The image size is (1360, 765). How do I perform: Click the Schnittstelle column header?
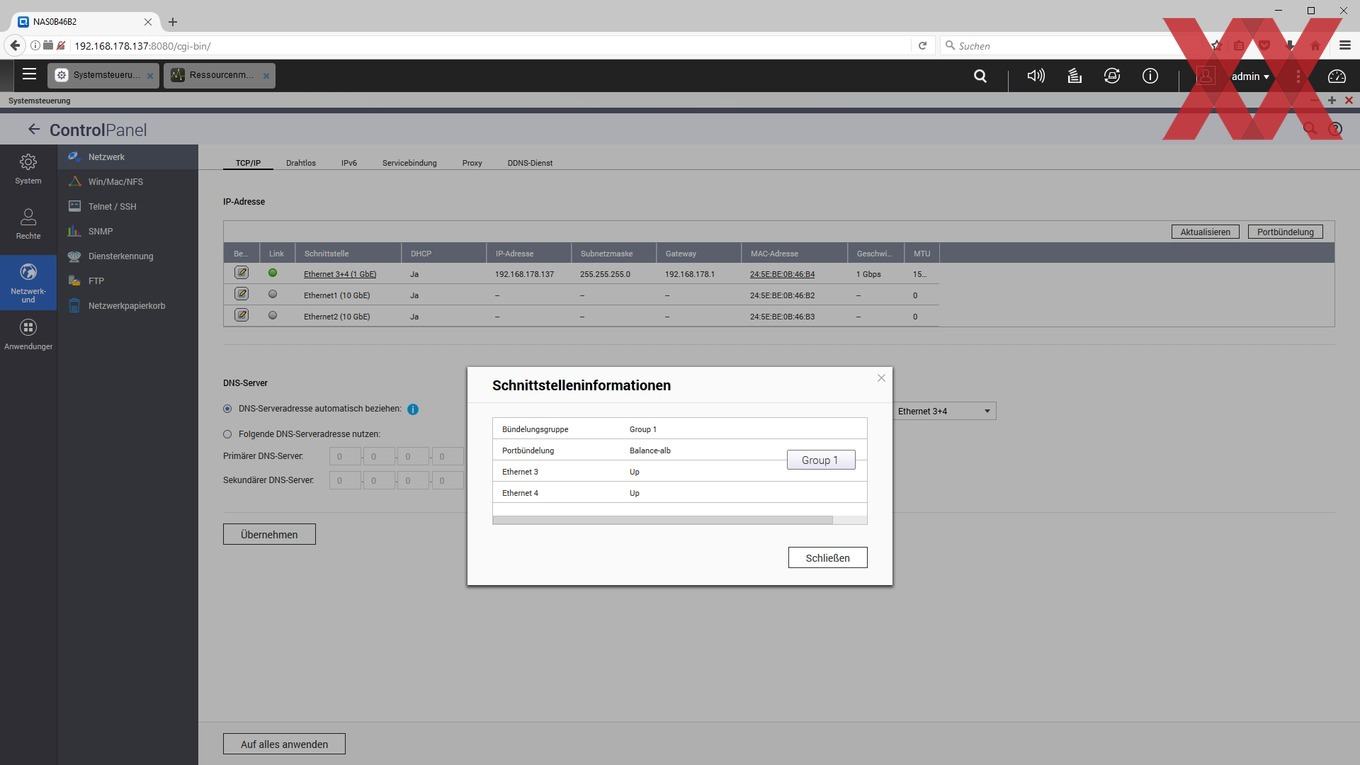(x=348, y=253)
